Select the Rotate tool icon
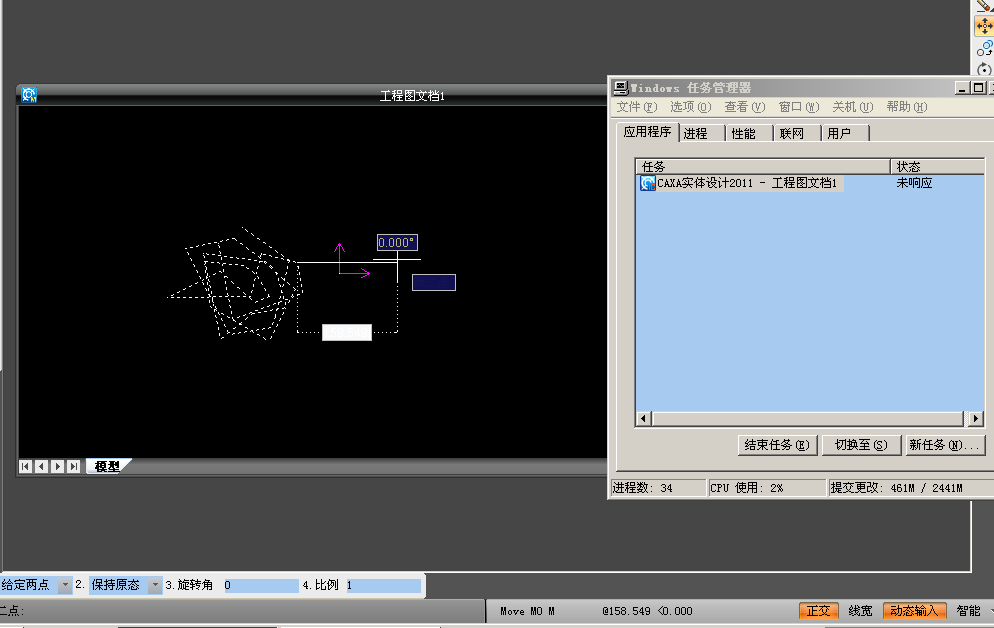Image resolution: width=994 pixels, height=628 pixels. [984, 69]
